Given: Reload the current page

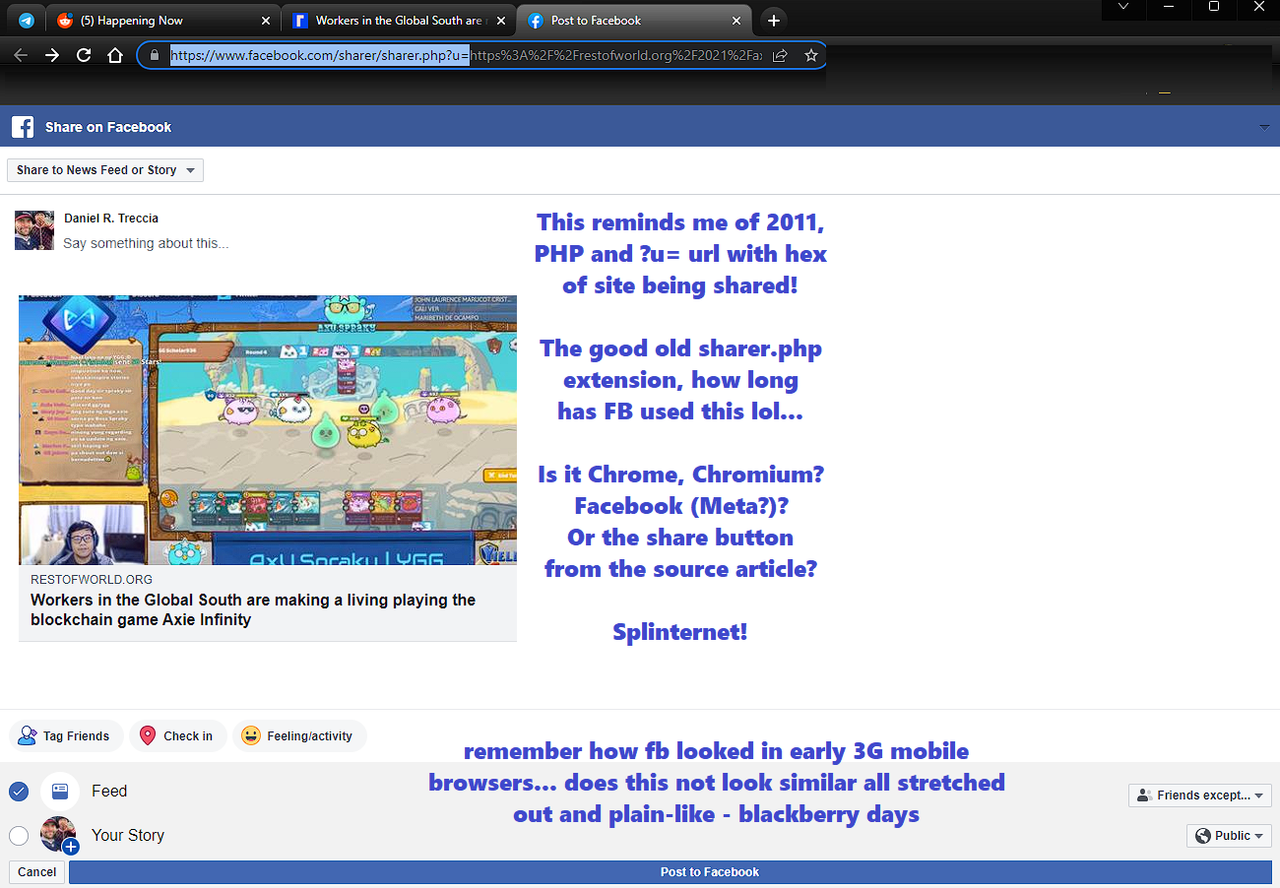Looking at the screenshot, I should pyautogui.click(x=84, y=55).
